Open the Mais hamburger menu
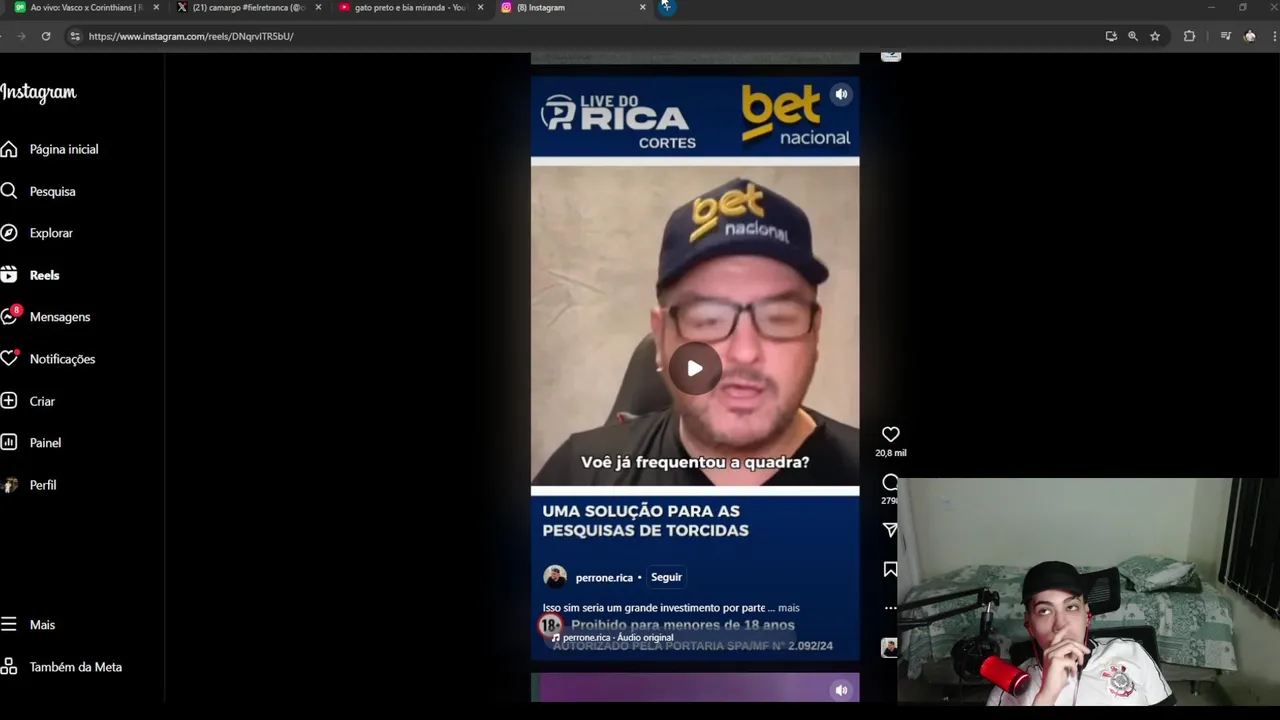The width and height of the screenshot is (1280, 720). 9,624
